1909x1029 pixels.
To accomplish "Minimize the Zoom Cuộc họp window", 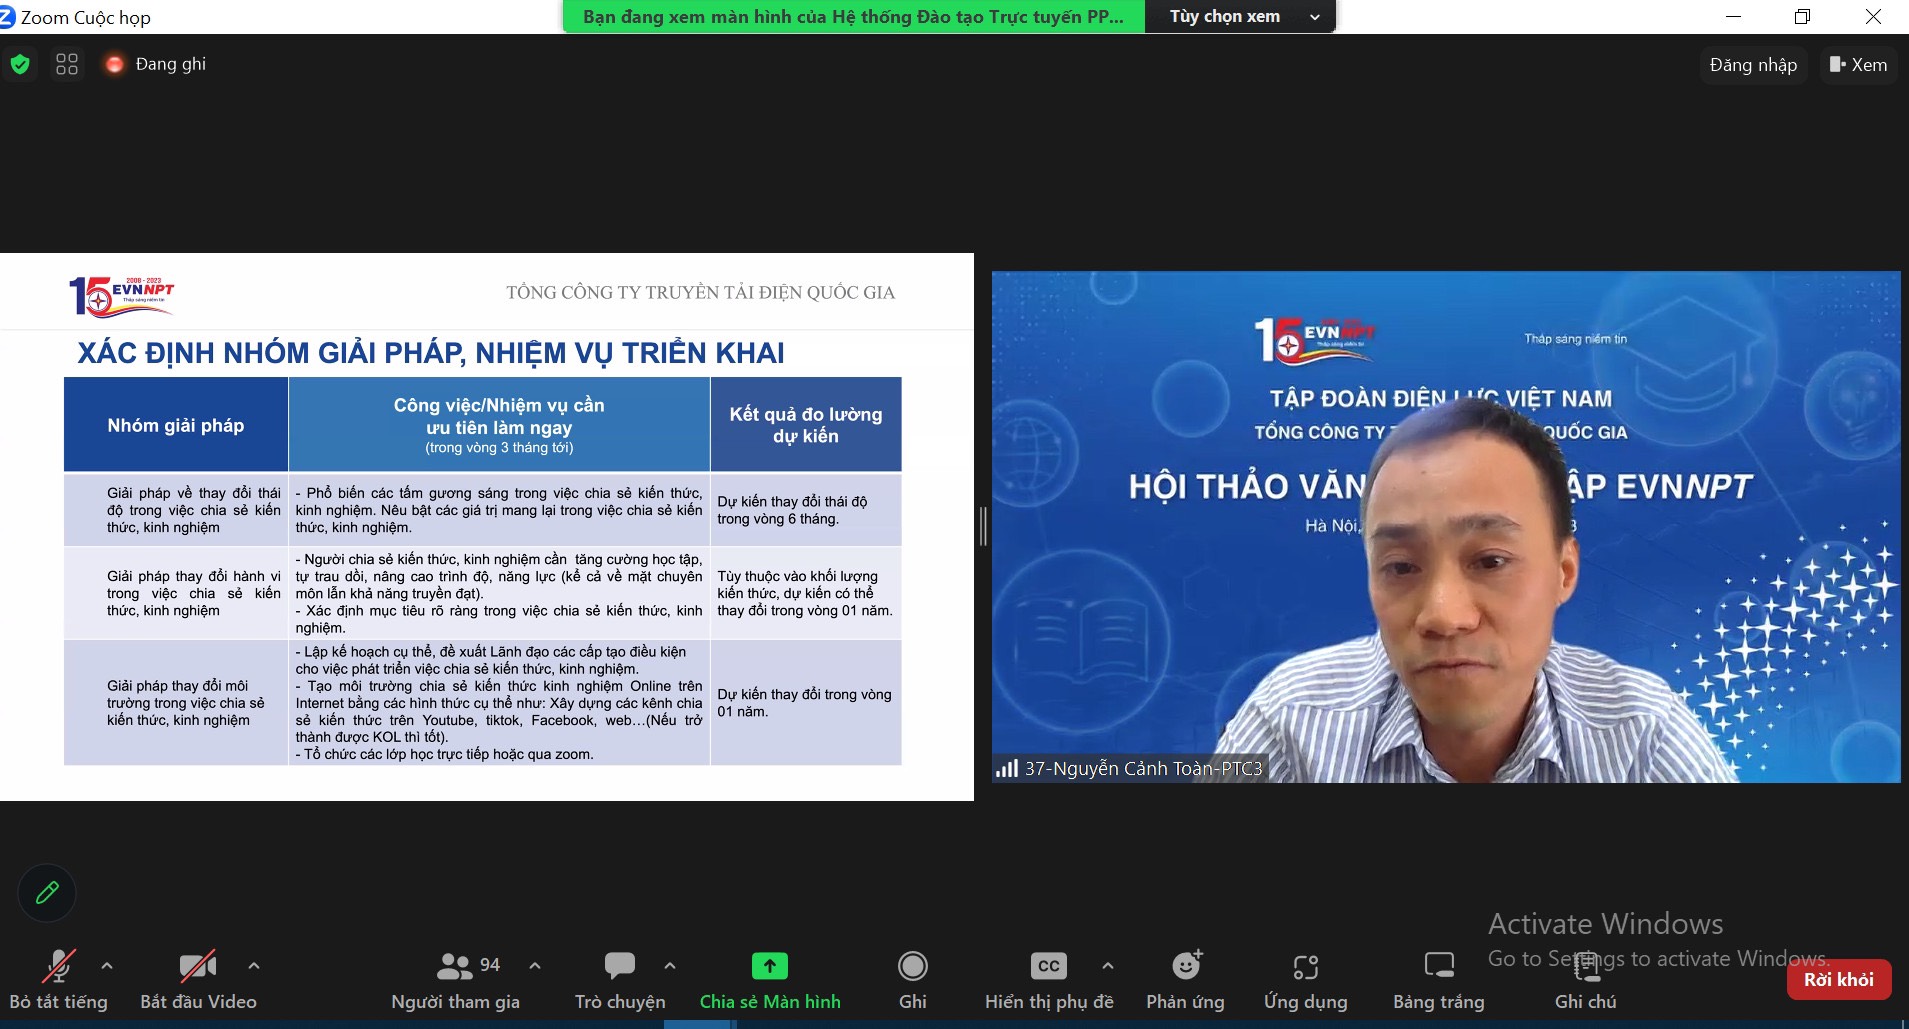I will pos(1733,17).
